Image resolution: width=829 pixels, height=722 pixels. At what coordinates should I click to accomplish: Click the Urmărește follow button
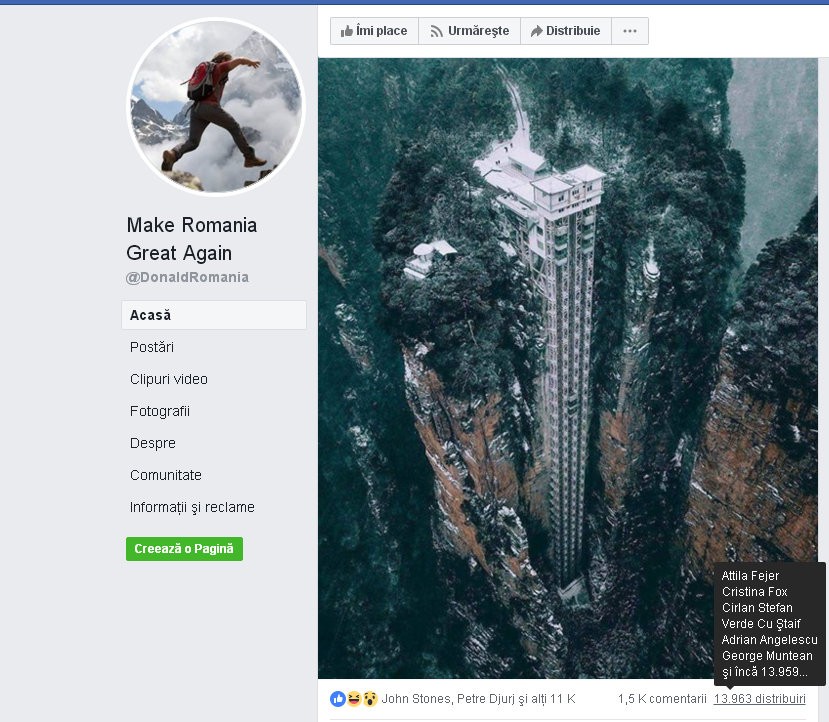(x=468, y=31)
